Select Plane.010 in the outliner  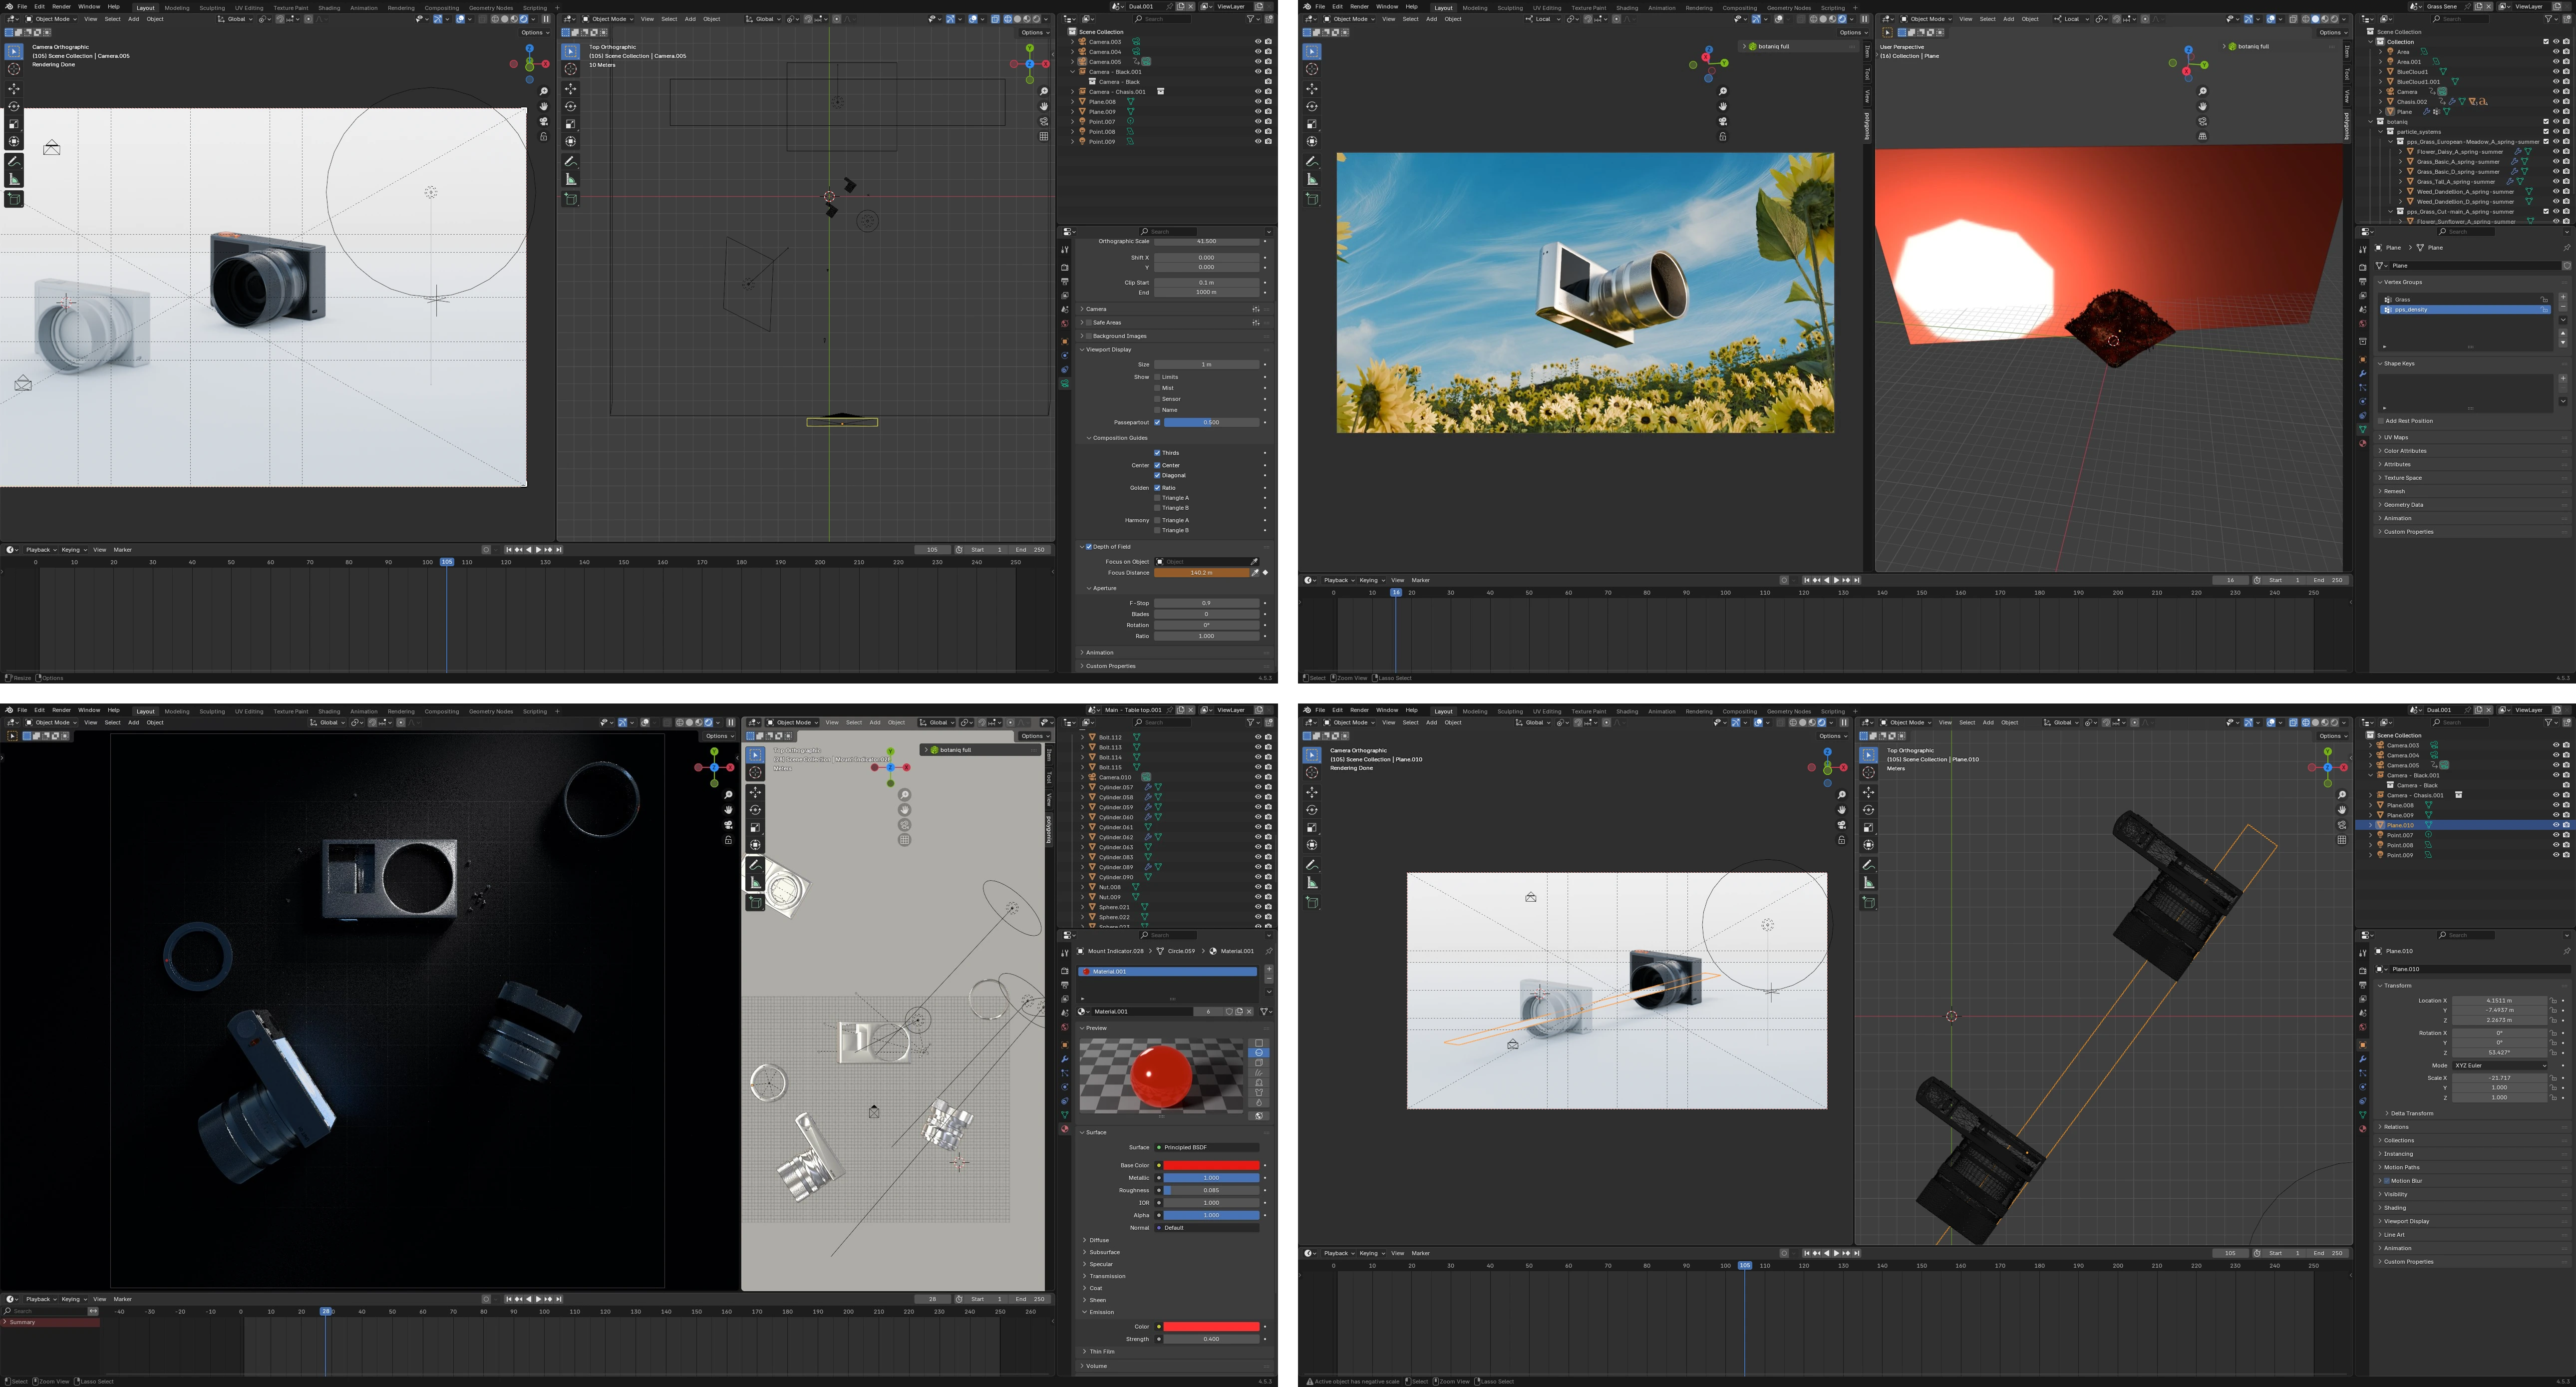click(2400, 825)
